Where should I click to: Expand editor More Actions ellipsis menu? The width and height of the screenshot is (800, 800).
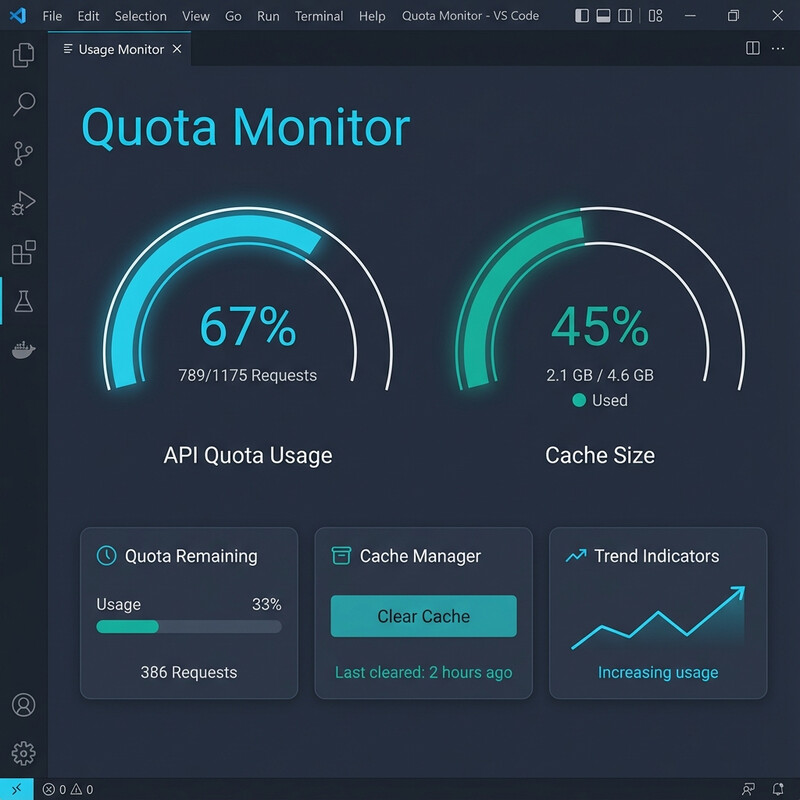click(x=777, y=49)
